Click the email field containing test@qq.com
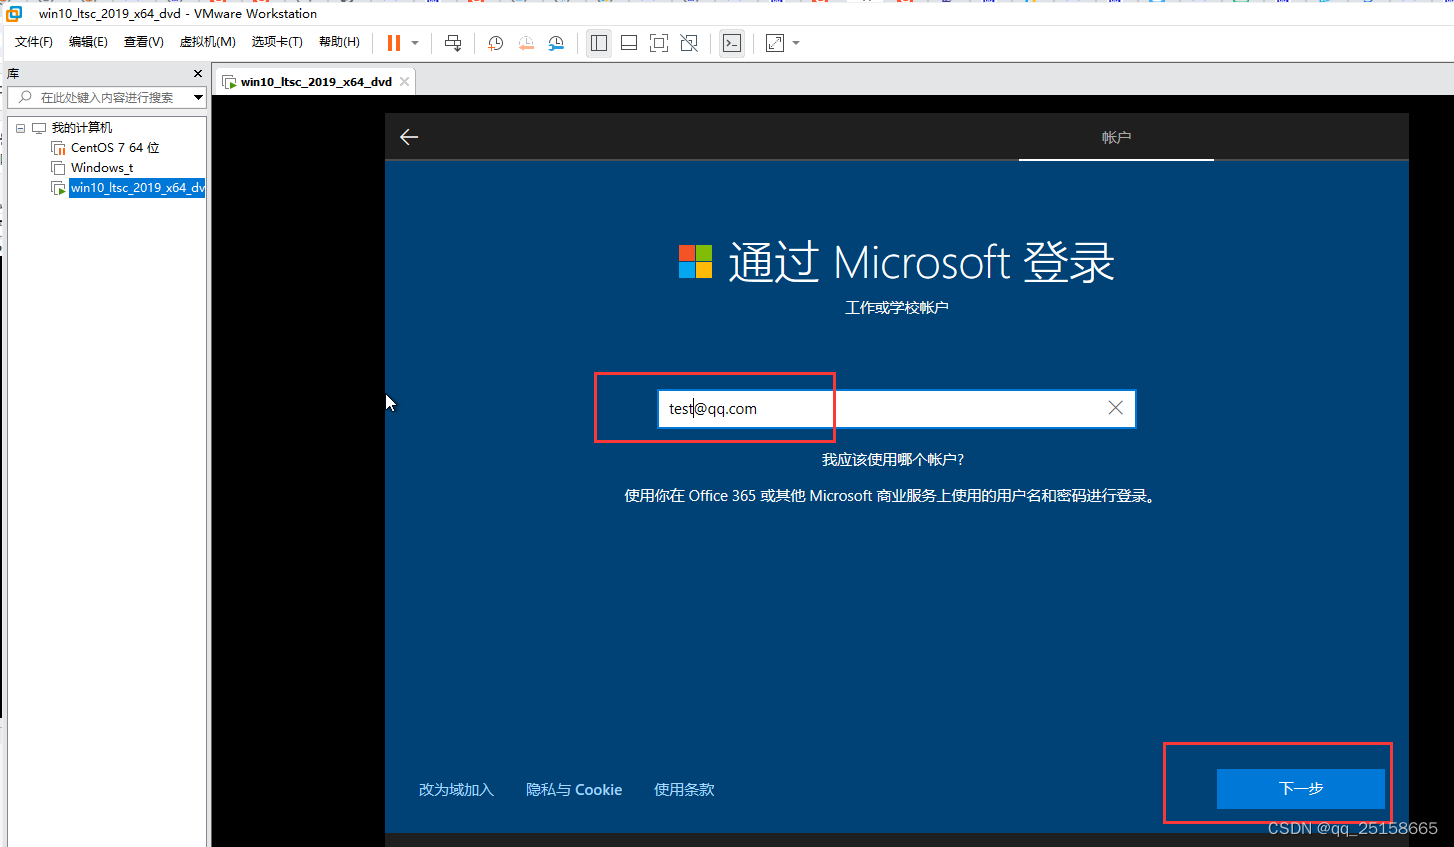Screen dimensions: 1454x847 coord(897,408)
